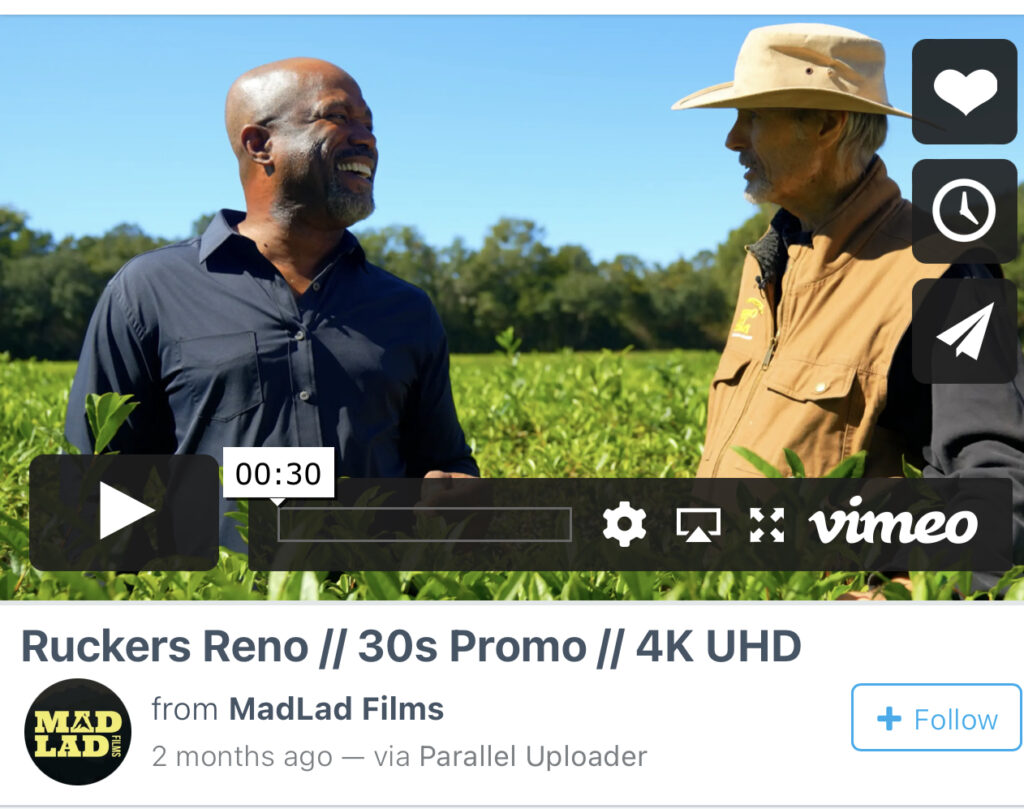Open player settings gear icon
Screen dimensions: 1024x809
624,524
